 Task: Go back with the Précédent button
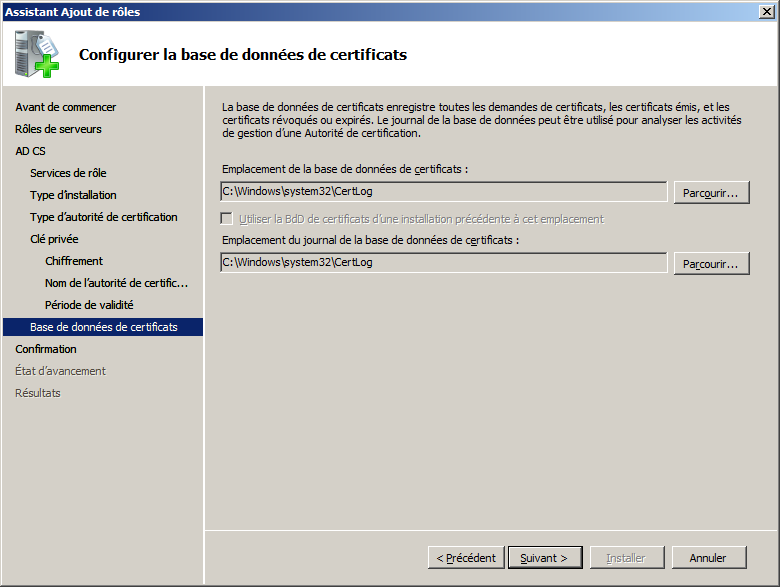click(466, 557)
